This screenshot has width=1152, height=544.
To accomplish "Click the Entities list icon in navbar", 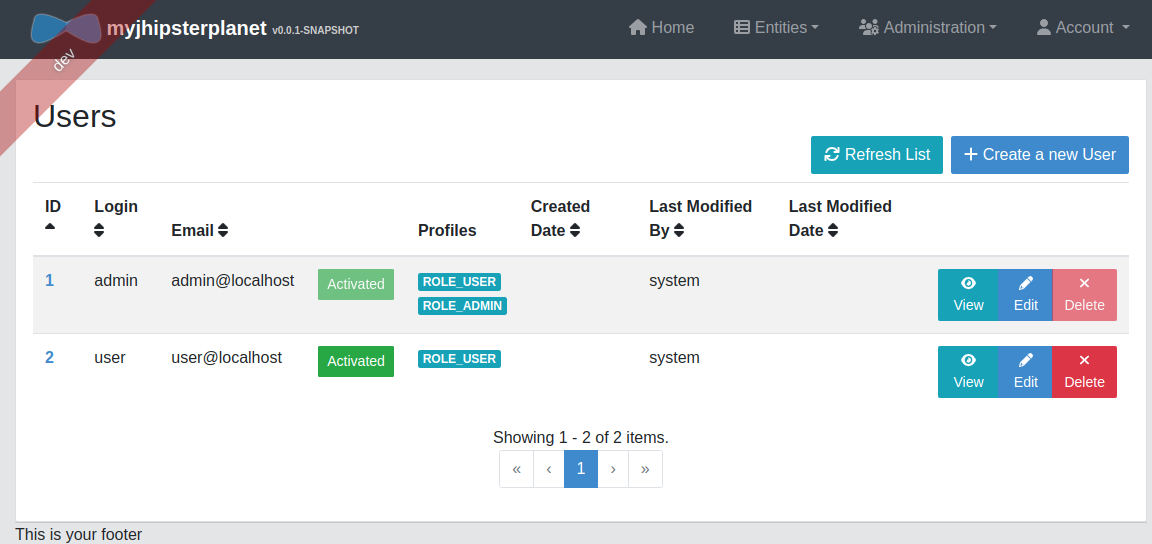I will 742,28.
